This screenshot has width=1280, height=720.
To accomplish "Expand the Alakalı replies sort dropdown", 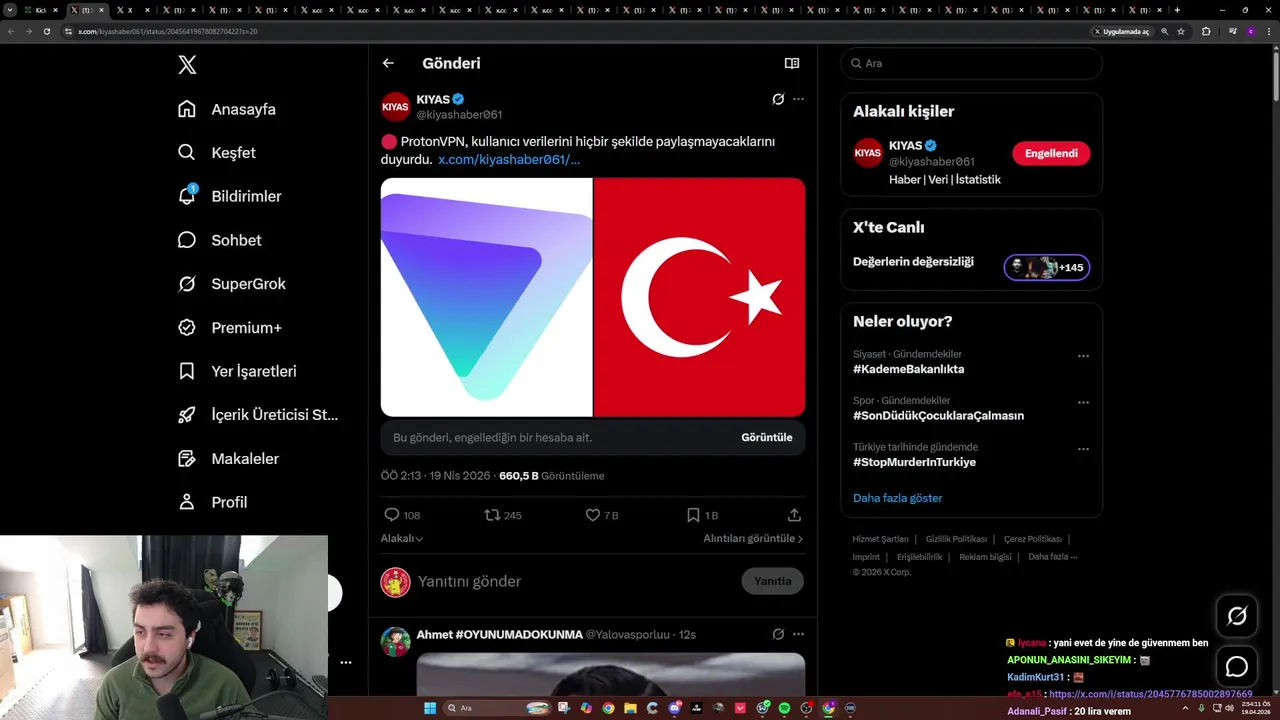I will [x=402, y=538].
